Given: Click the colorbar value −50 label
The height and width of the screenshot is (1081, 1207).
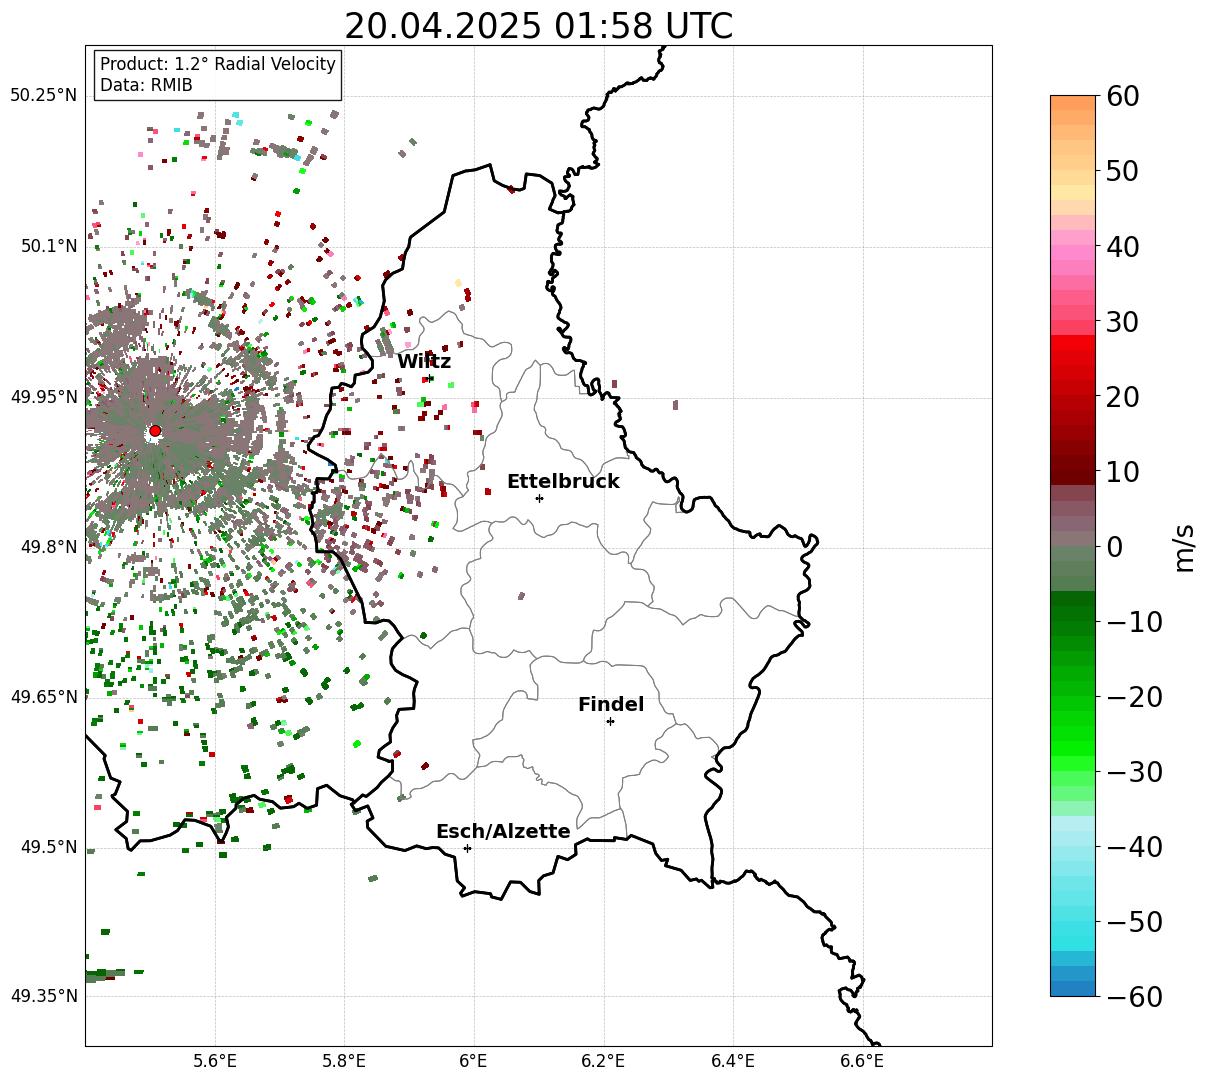Looking at the screenshot, I should [1135, 922].
